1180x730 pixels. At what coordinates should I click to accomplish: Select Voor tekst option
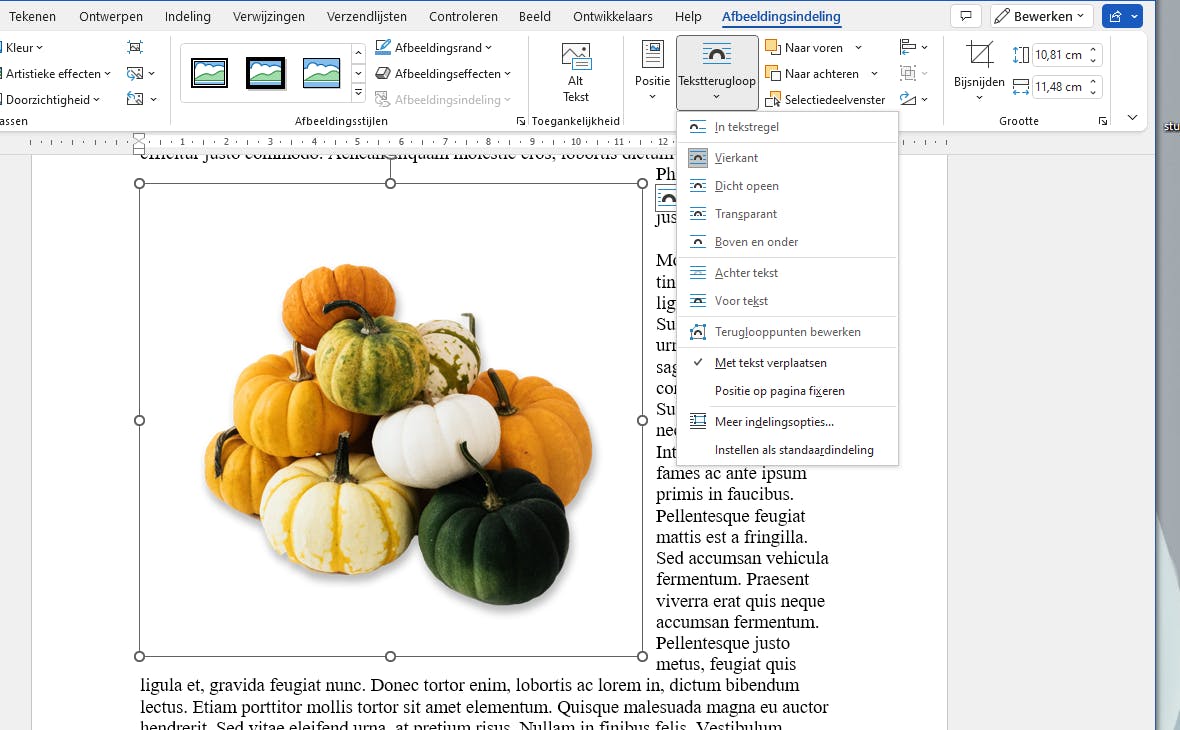(787, 301)
